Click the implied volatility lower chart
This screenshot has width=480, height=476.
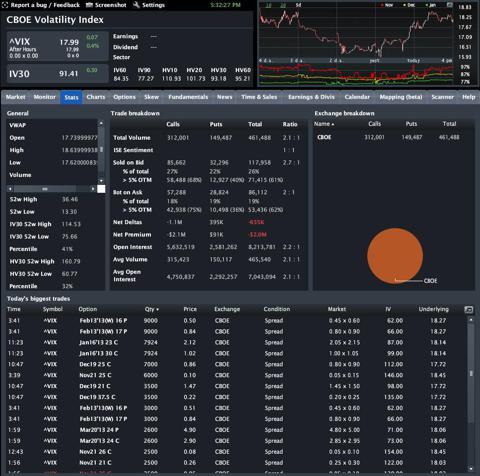[356, 75]
